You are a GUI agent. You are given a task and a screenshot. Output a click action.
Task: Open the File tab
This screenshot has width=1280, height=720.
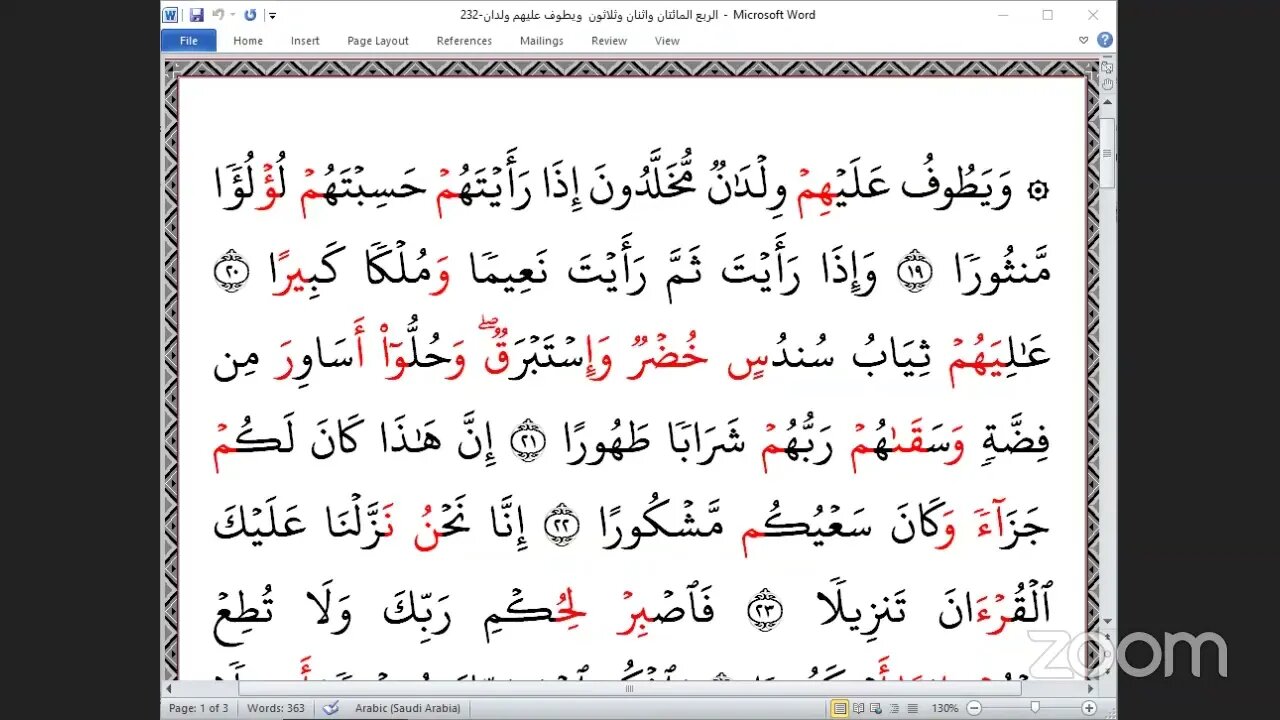tap(188, 41)
